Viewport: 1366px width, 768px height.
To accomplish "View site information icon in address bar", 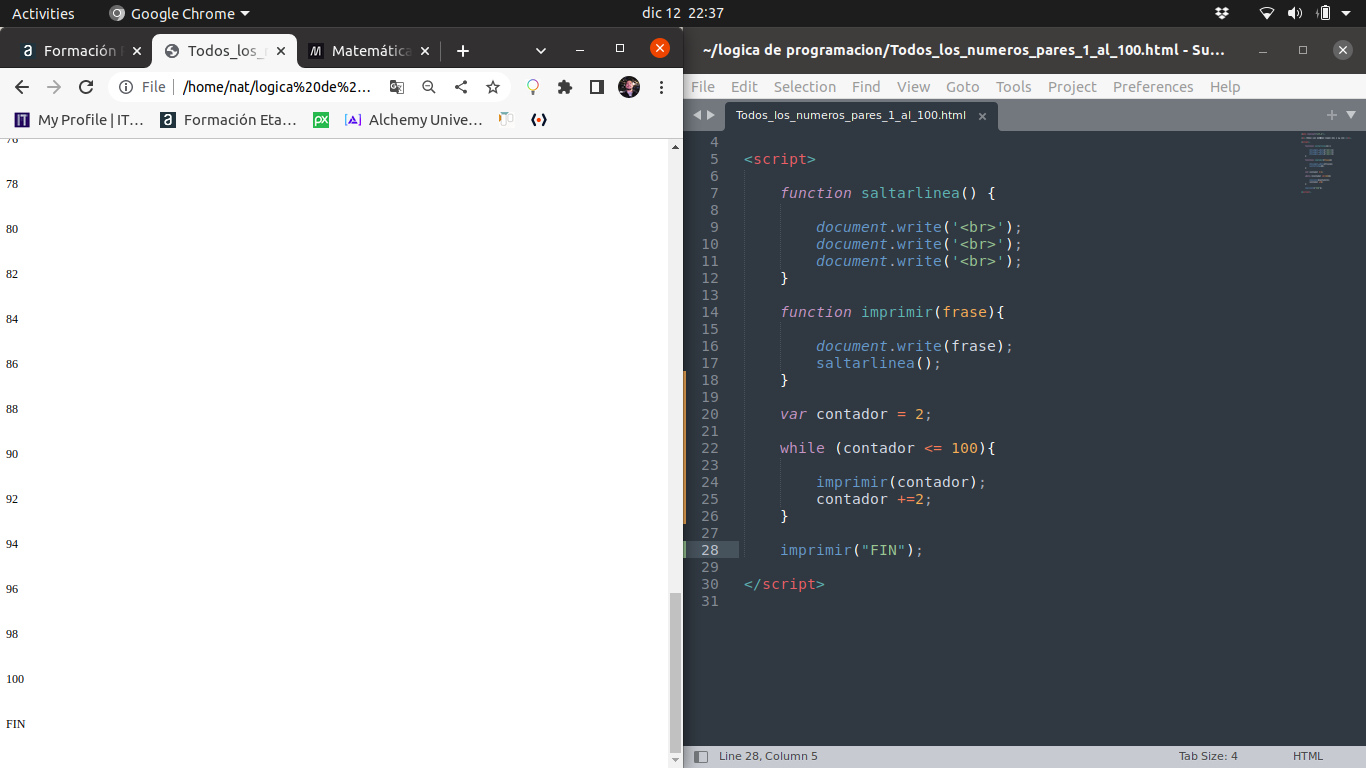I will 126,87.
